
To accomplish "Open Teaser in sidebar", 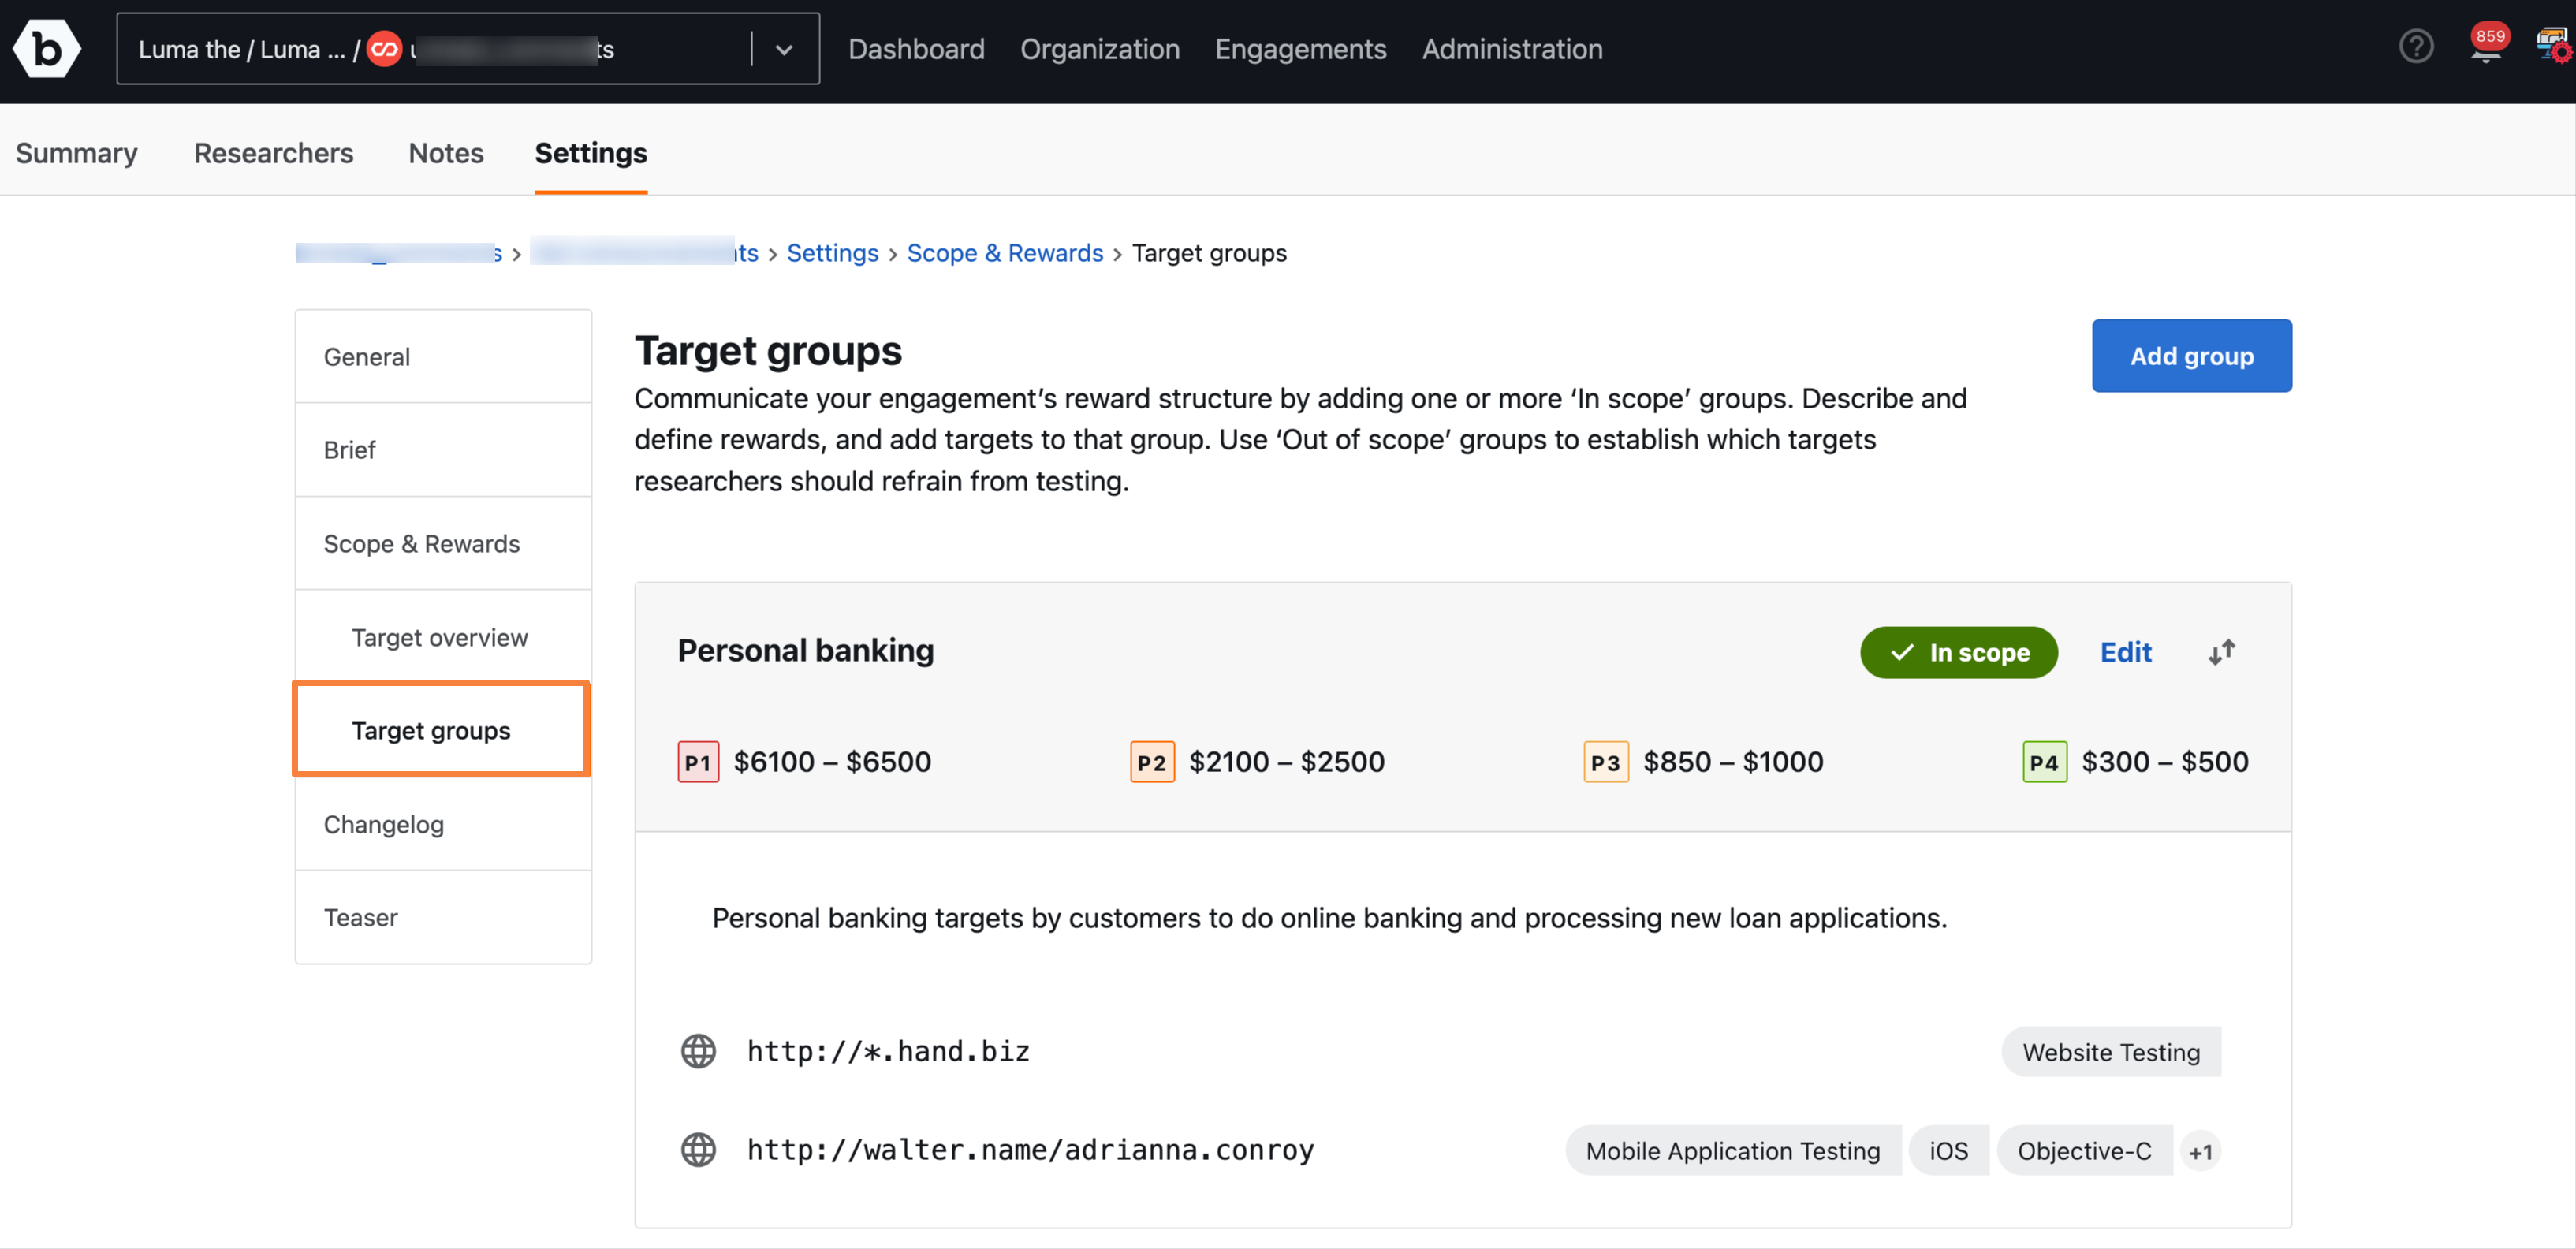I will point(443,917).
